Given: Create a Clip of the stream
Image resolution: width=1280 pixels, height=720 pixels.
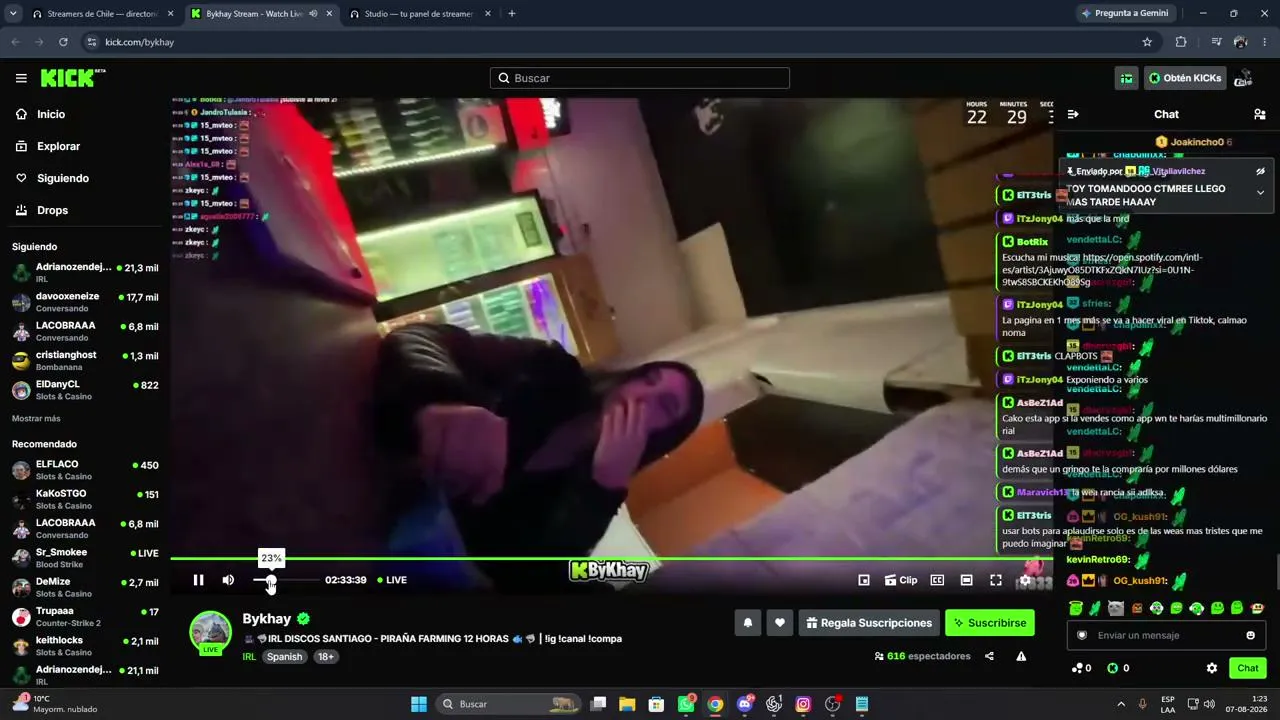Looking at the screenshot, I should 901,580.
